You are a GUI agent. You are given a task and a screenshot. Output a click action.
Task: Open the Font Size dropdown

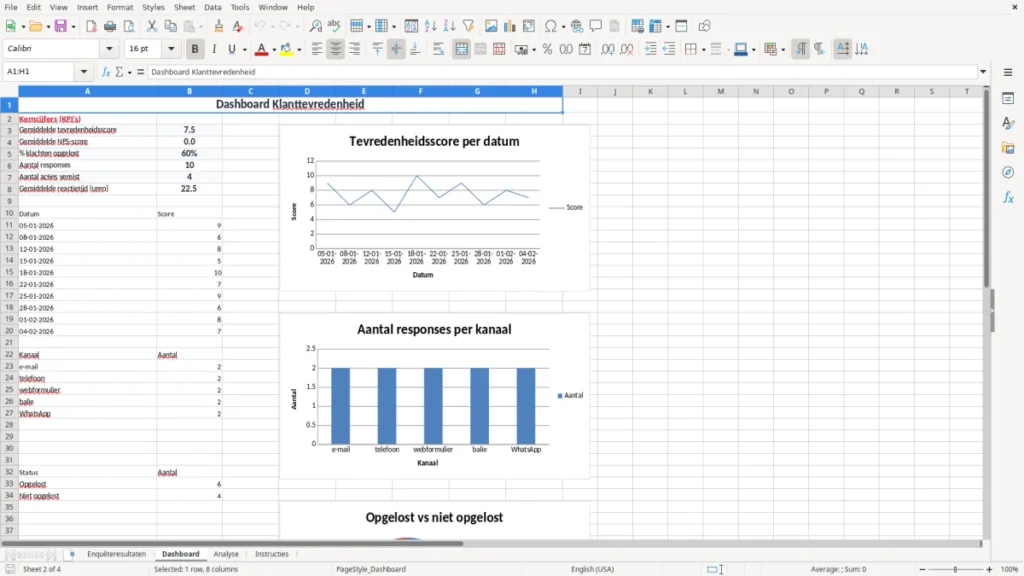(x=171, y=49)
